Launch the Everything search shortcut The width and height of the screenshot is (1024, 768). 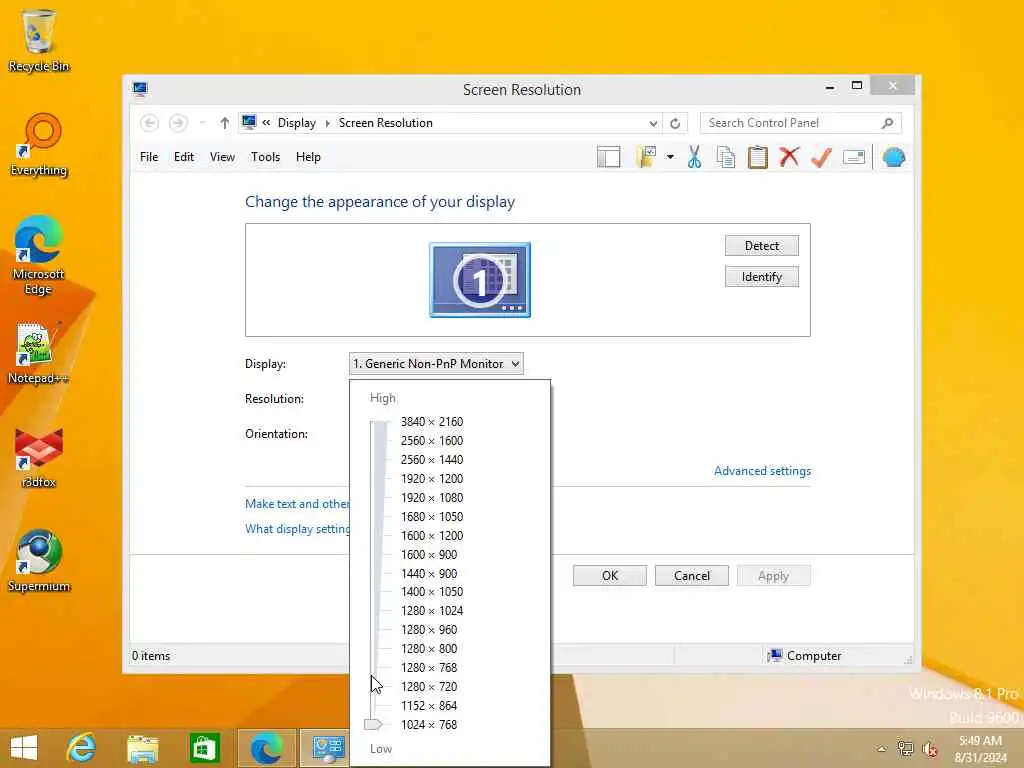pyautogui.click(x=39, y=145)
